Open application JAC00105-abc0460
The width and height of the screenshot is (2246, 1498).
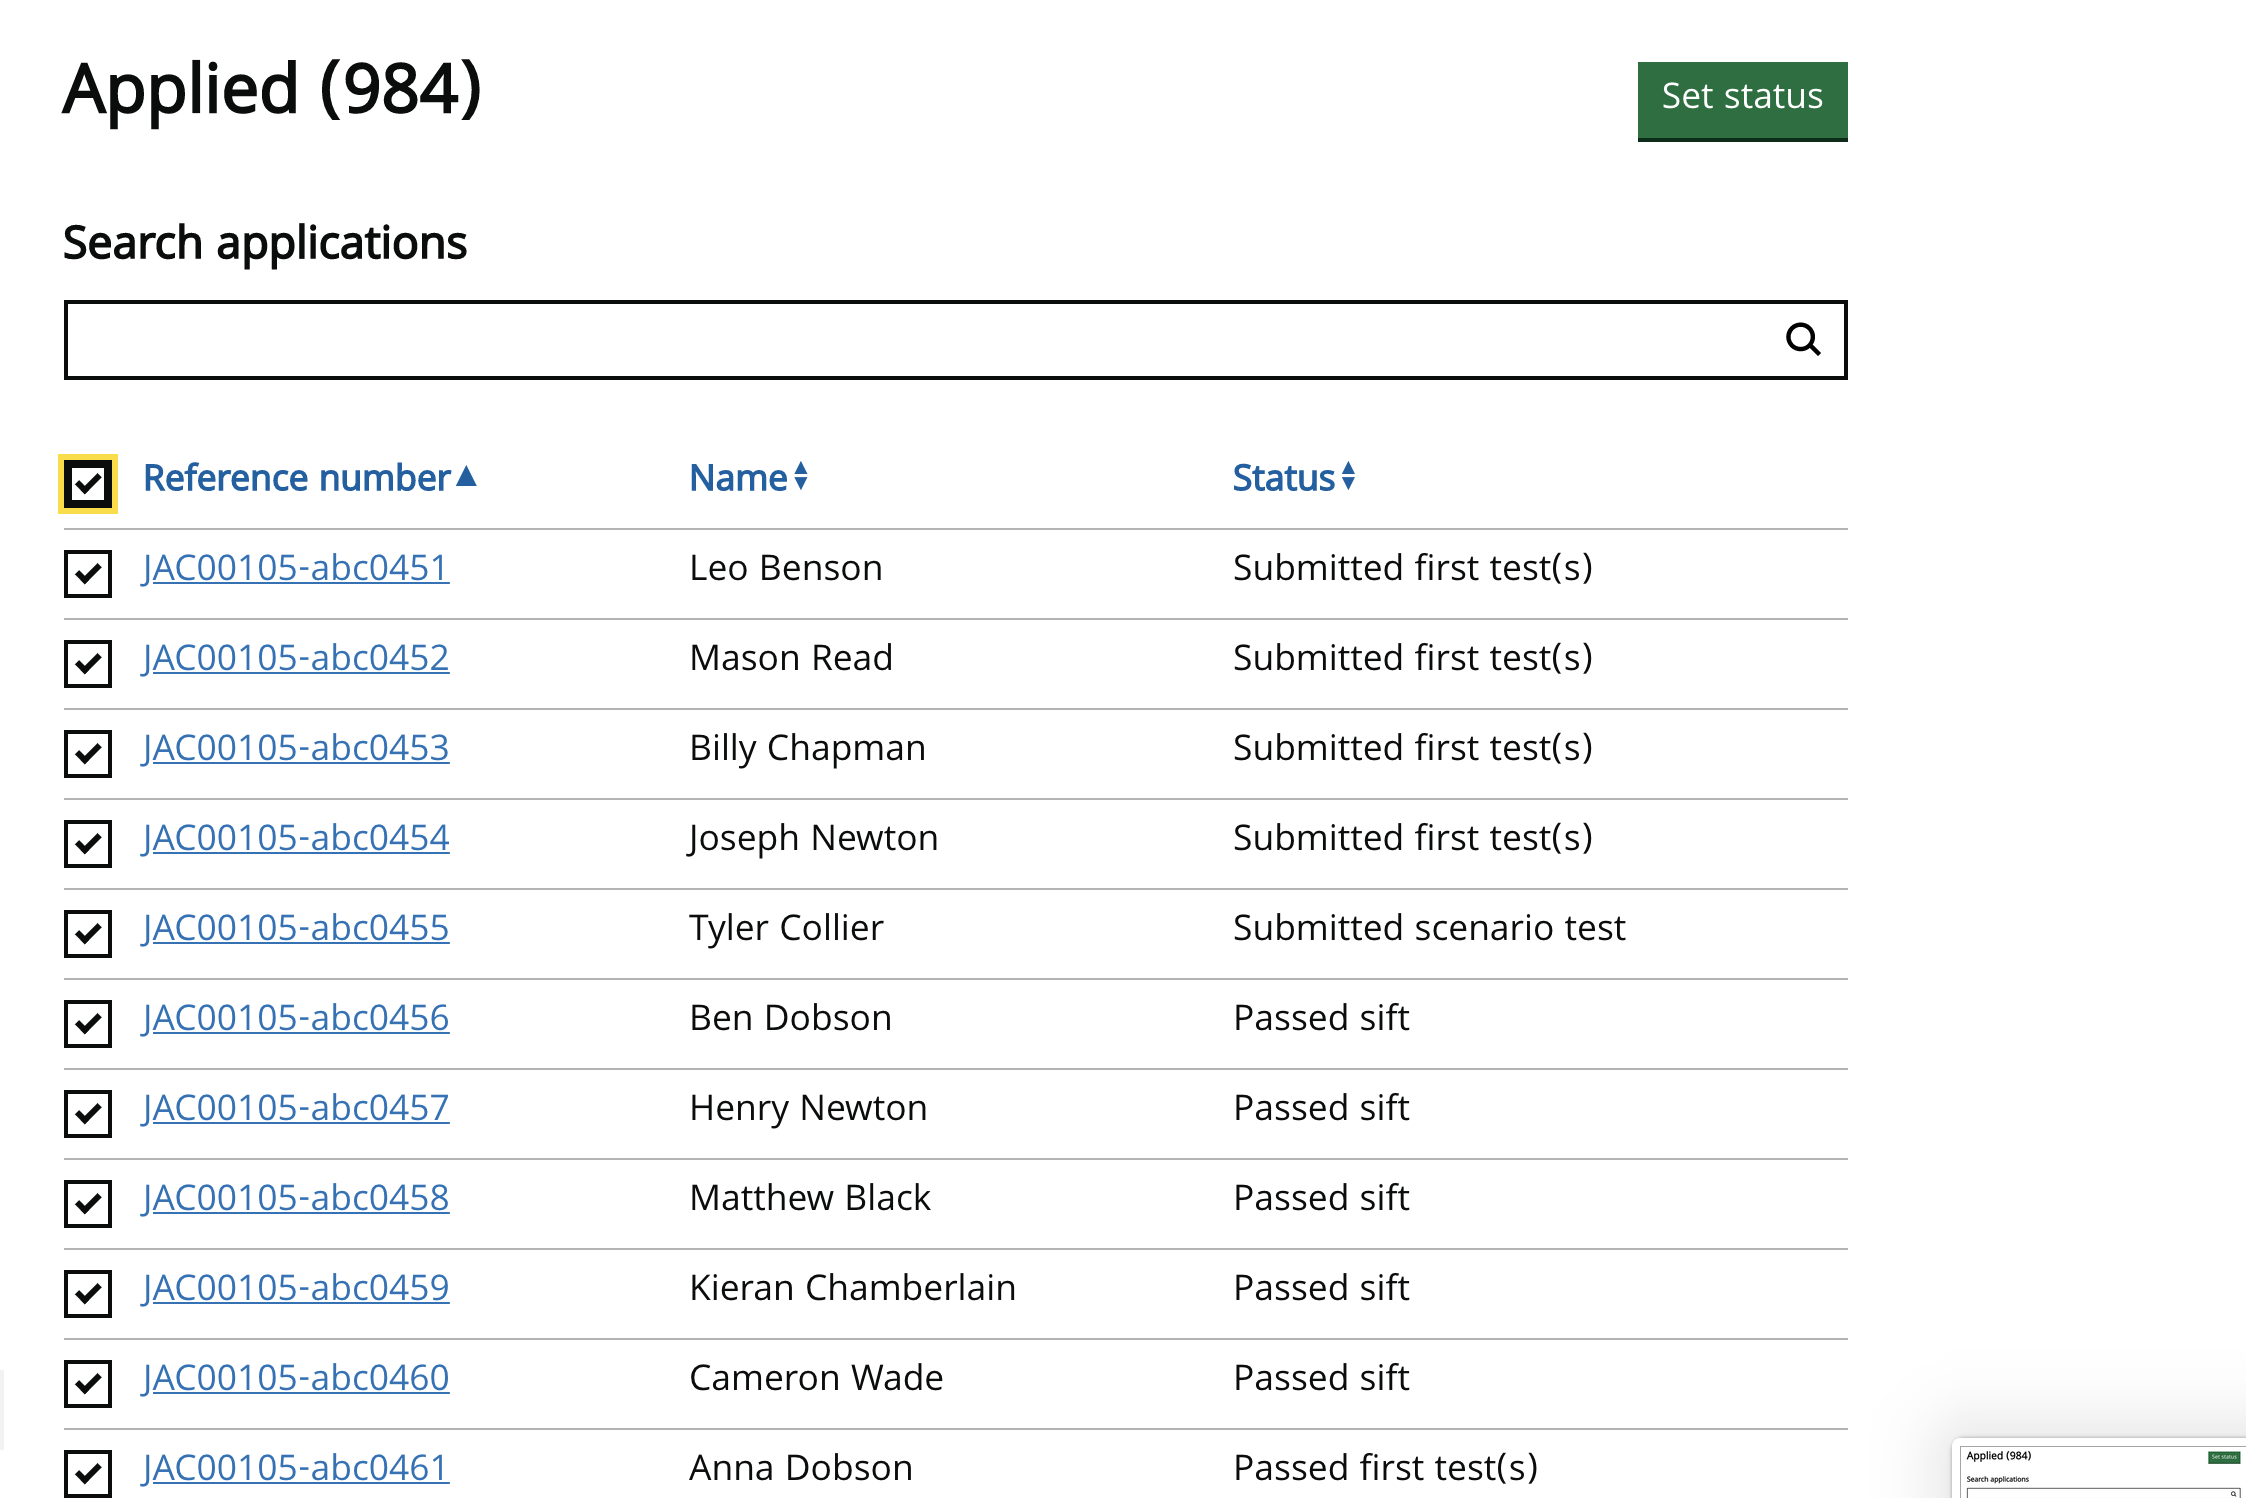pyautogui.click(x=296, y=1378)
